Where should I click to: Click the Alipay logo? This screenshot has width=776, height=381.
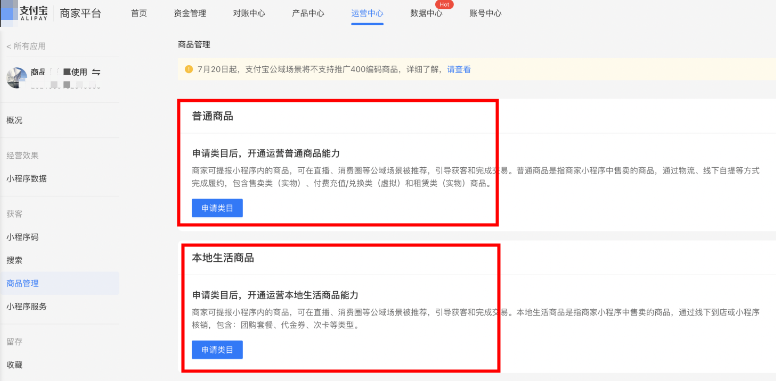coord(25,13)
